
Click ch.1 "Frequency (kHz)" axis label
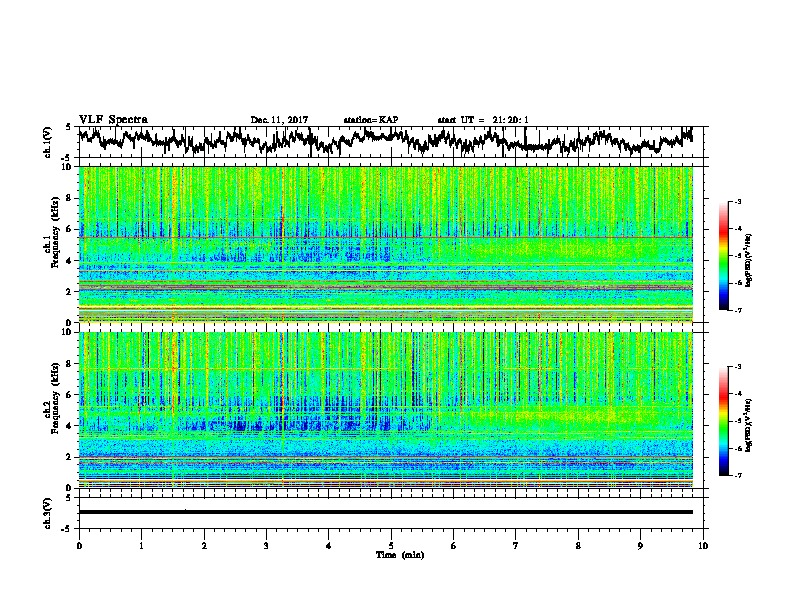pos(56,232)
